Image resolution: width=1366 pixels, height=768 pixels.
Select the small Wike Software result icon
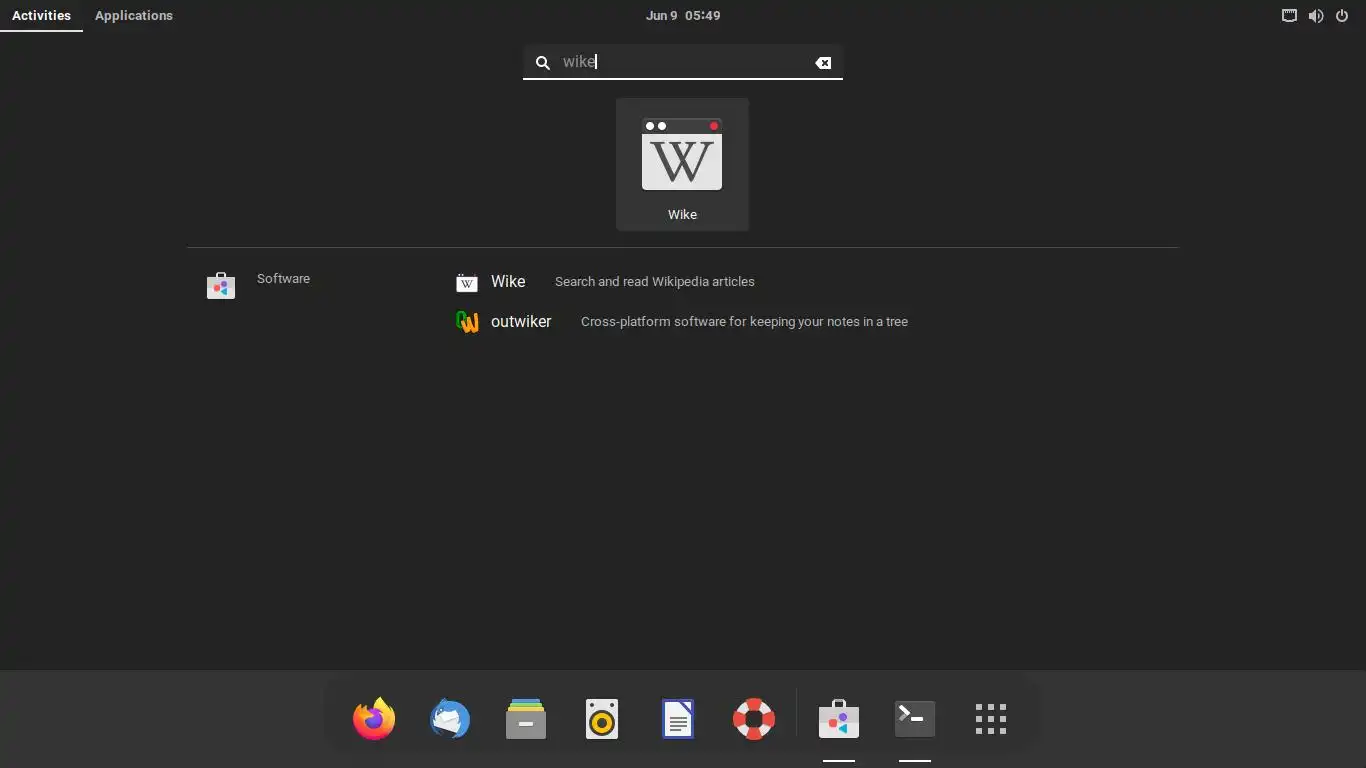click(x=467, y=283)
